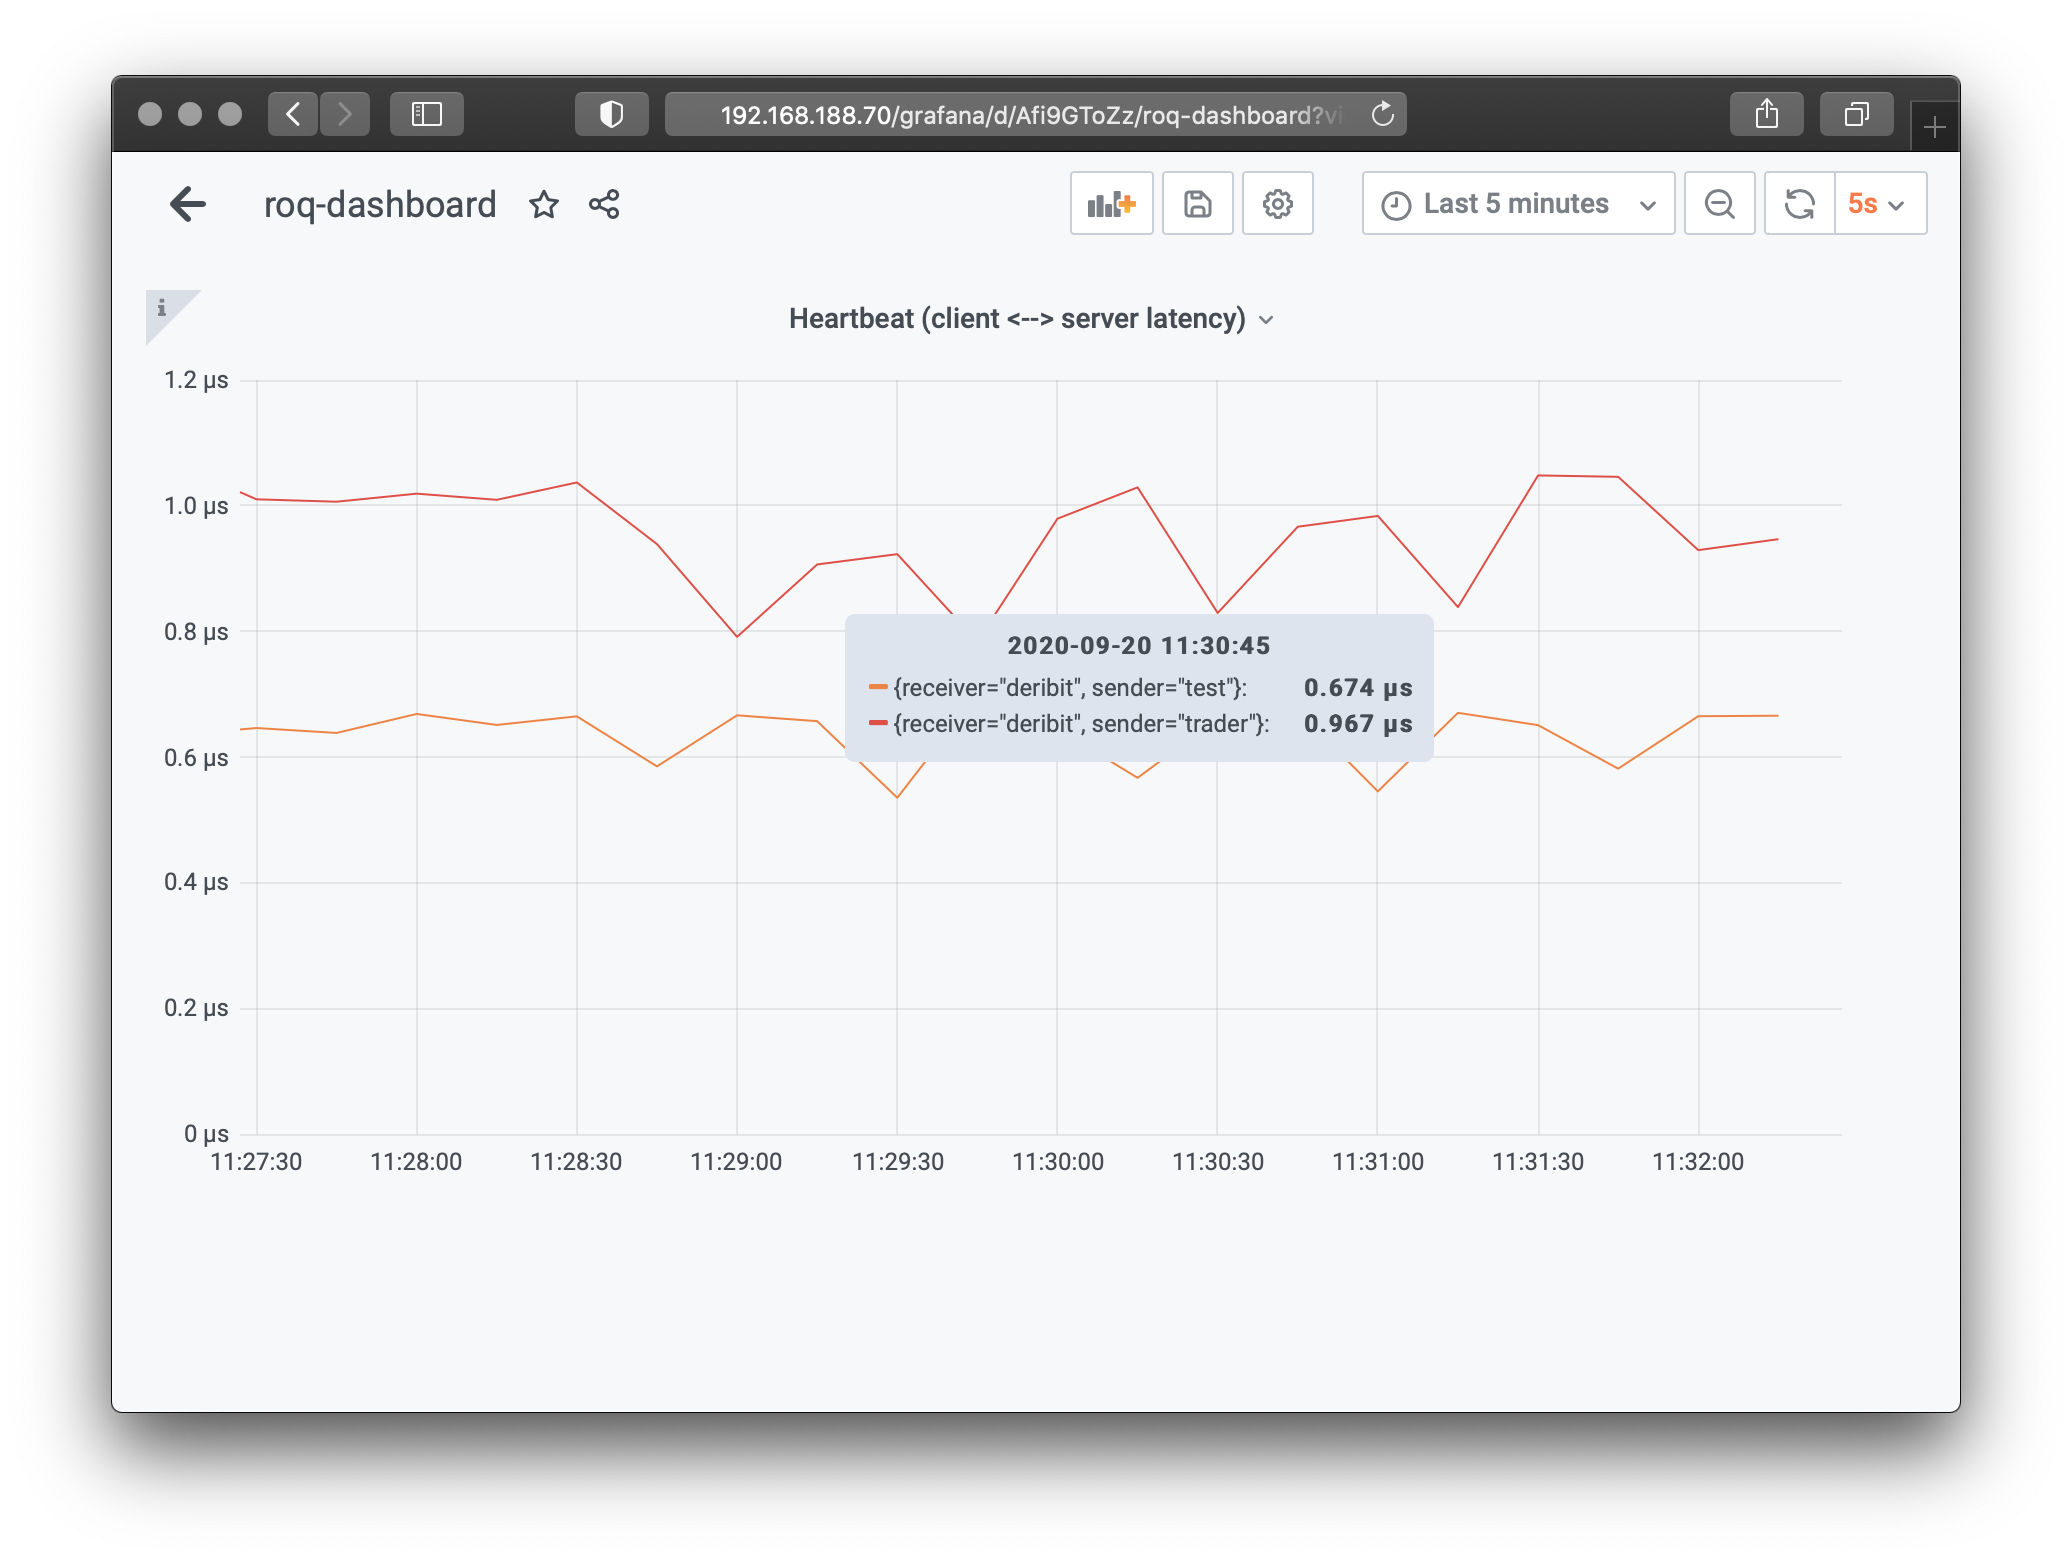Click the 1.0 µs y-axis label

(x=196, y=506)
